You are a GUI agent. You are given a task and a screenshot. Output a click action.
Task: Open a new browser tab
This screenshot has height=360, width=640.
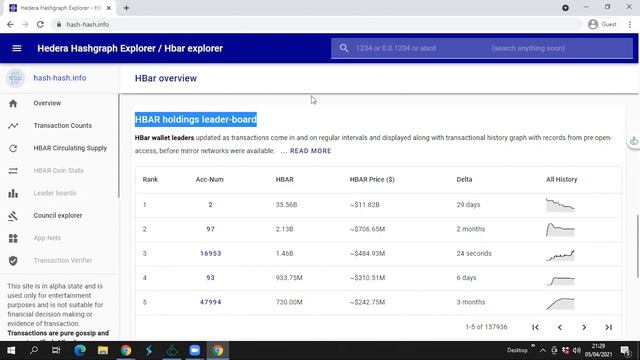126,8
